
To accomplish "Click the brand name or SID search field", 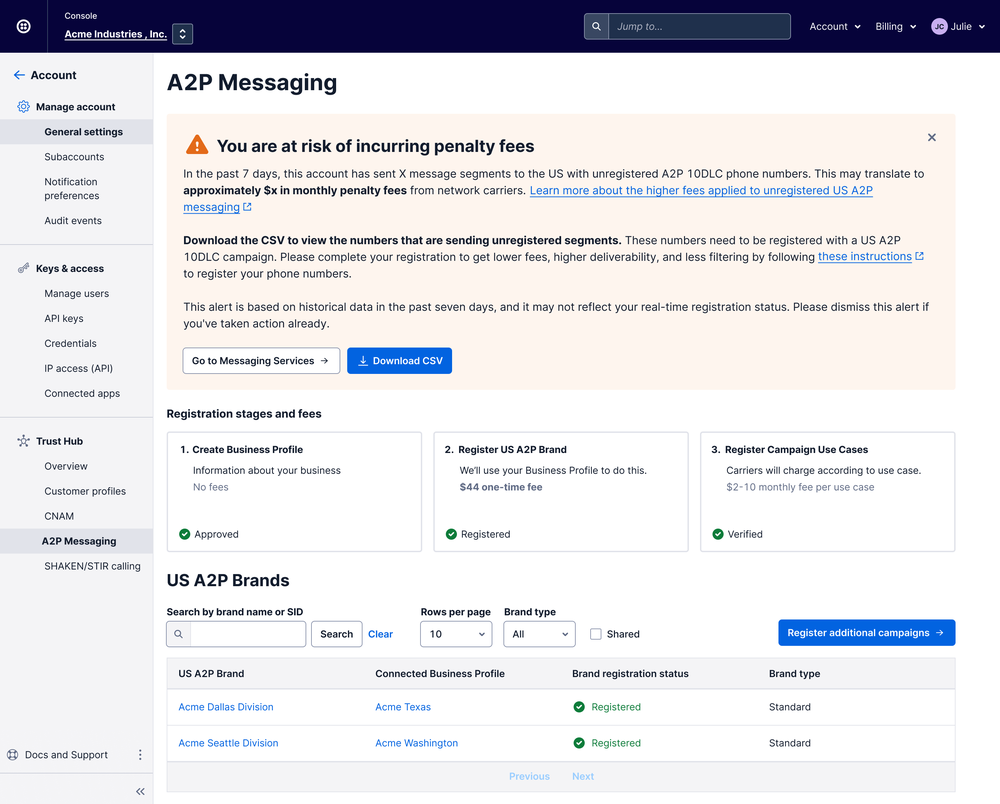I will click(x=247, y=634).
